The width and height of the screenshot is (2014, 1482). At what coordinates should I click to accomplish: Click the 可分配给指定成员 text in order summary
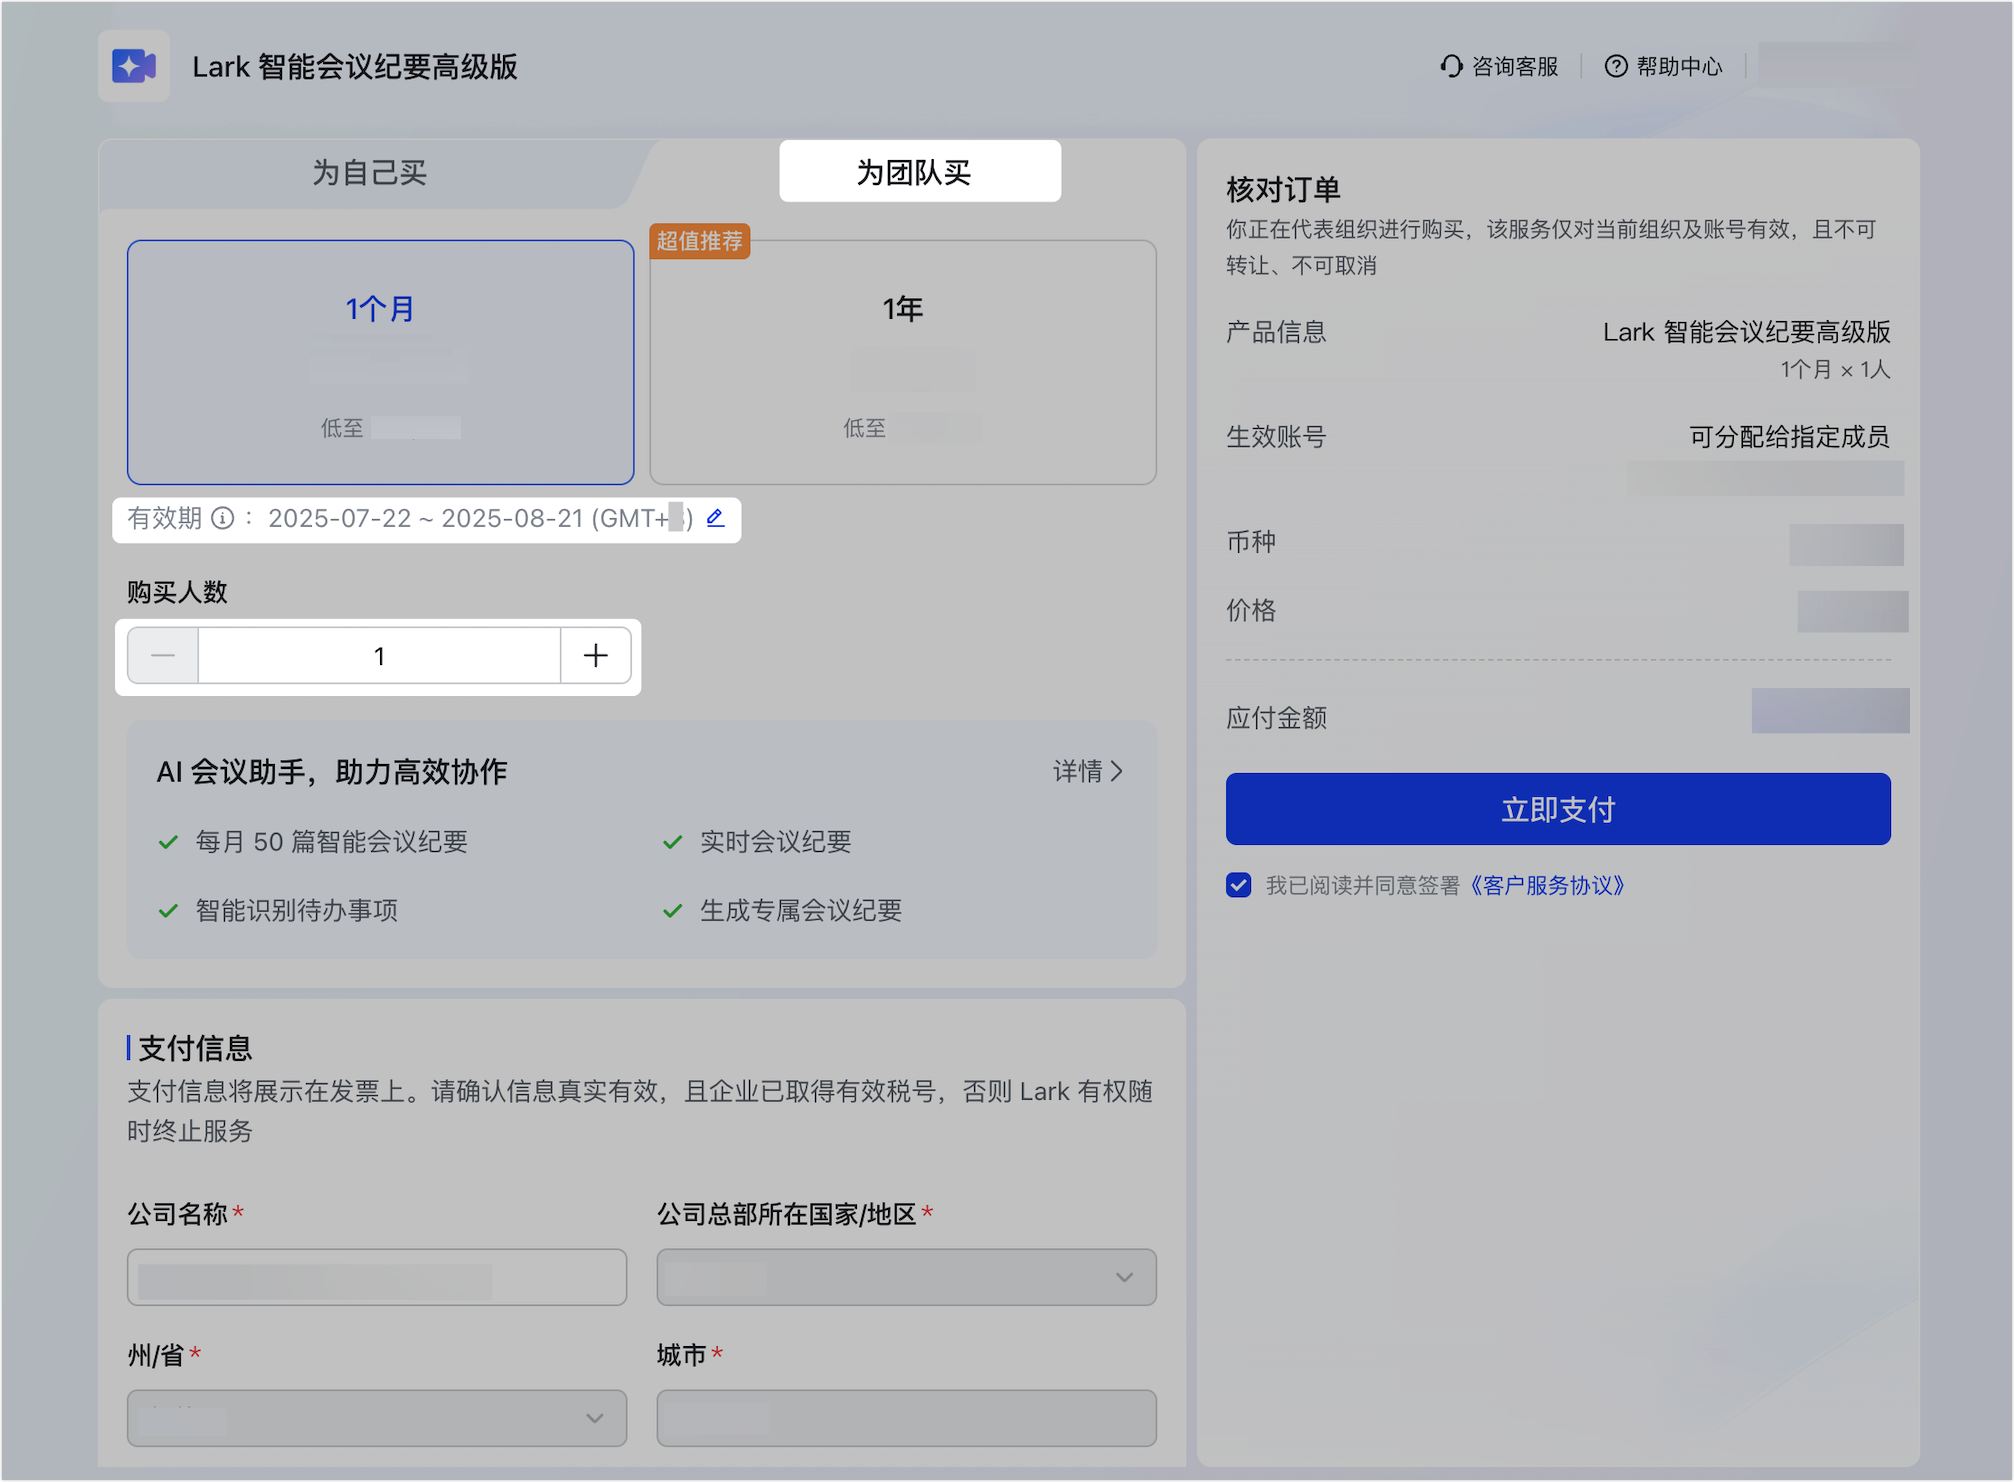tap(1790, 437)
